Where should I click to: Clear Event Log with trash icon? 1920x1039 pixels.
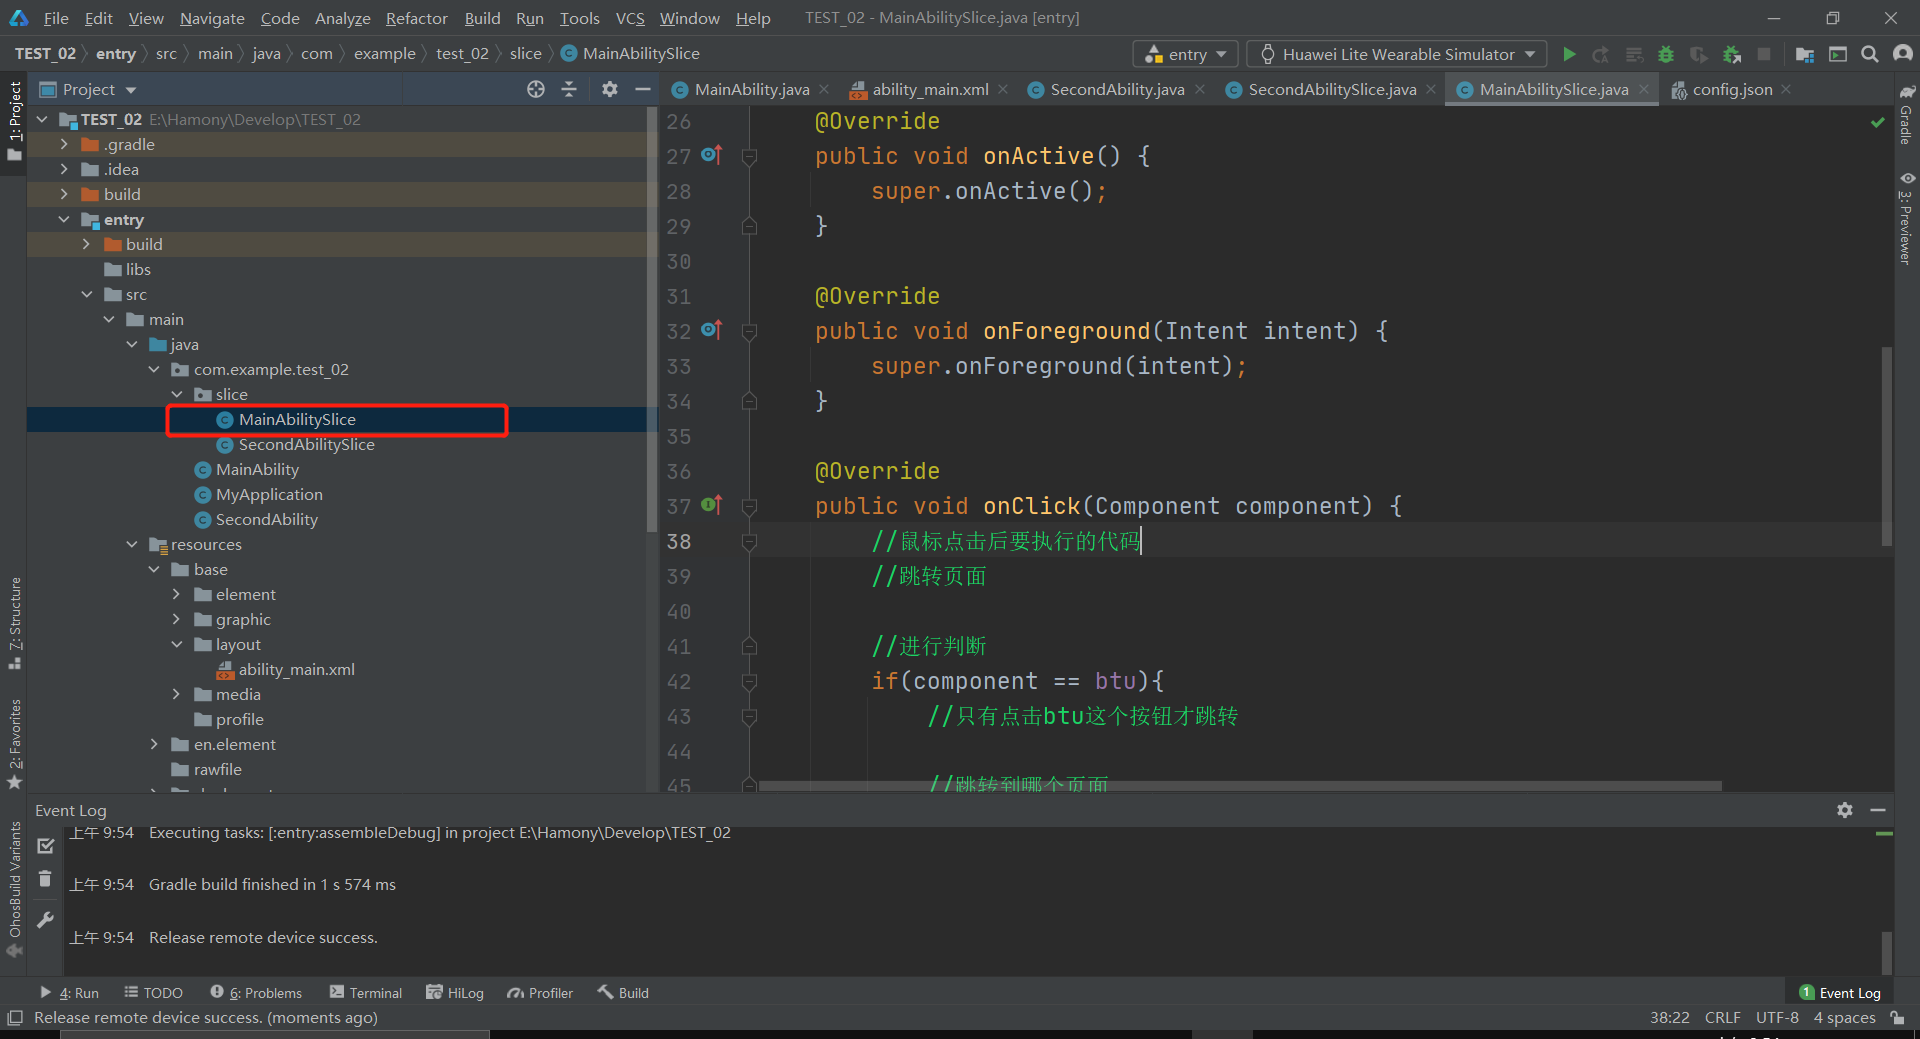pos(45,879)
